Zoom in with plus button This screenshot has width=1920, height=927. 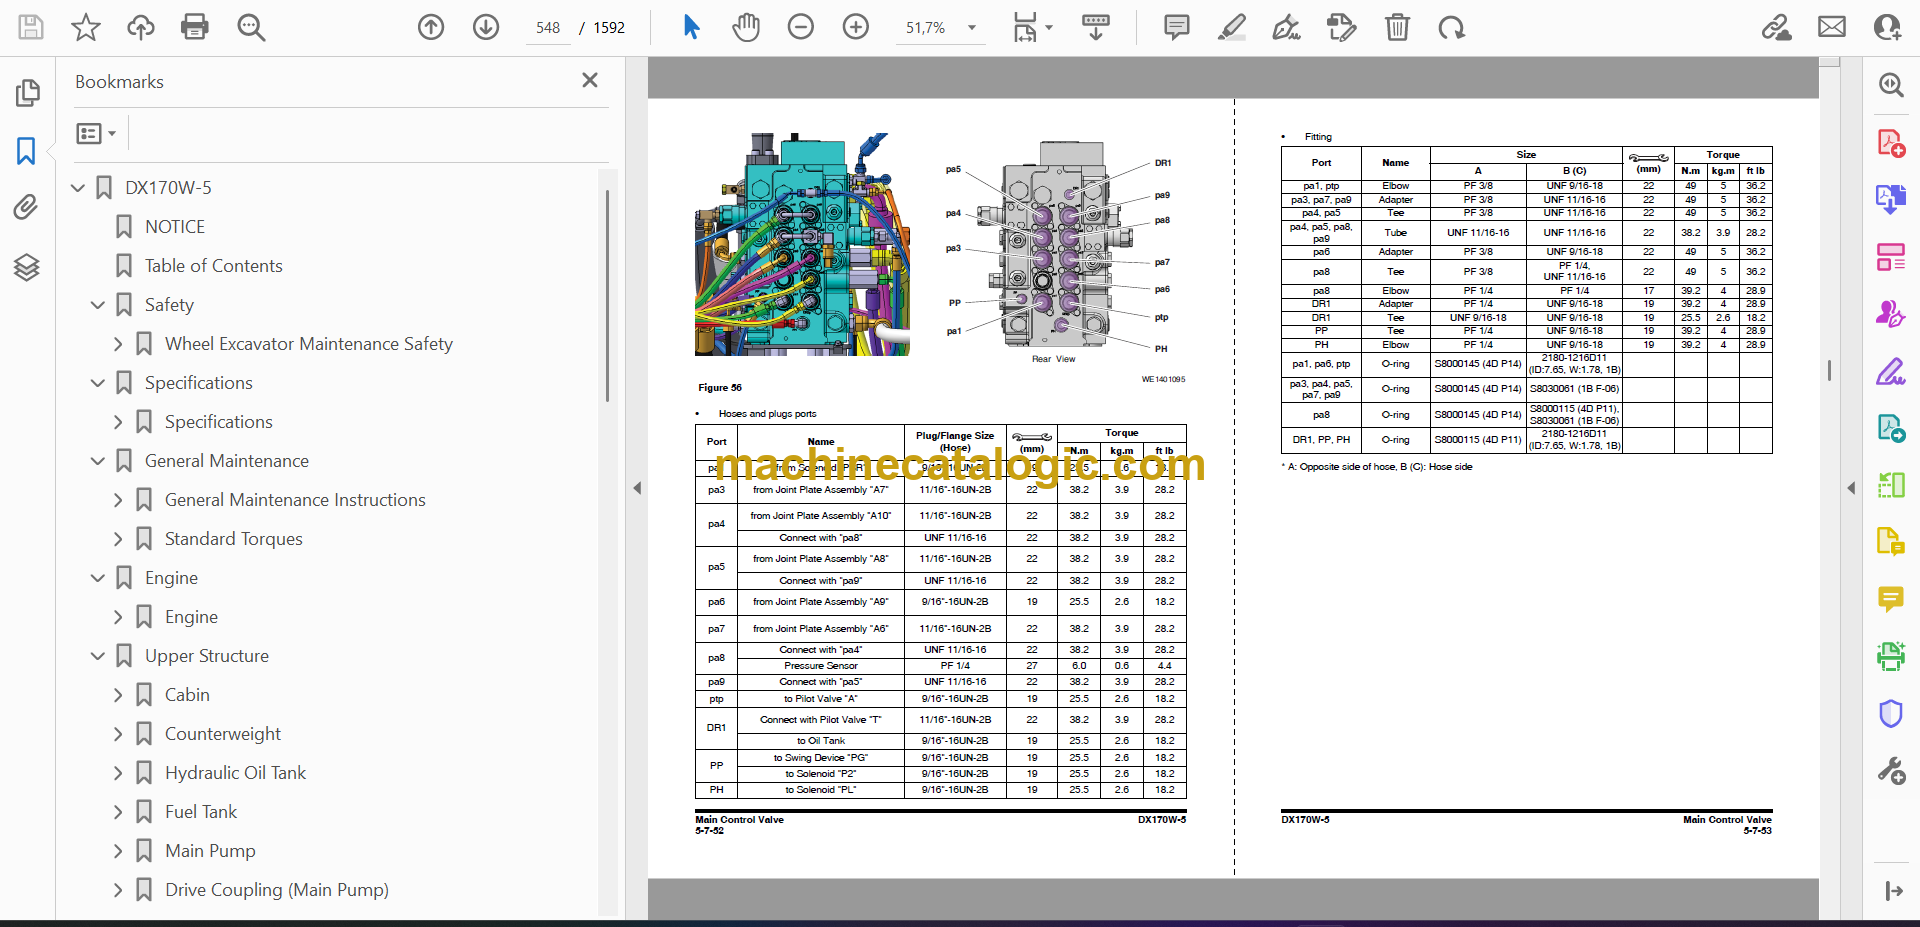pyautogui.click(x=856, y=27)
